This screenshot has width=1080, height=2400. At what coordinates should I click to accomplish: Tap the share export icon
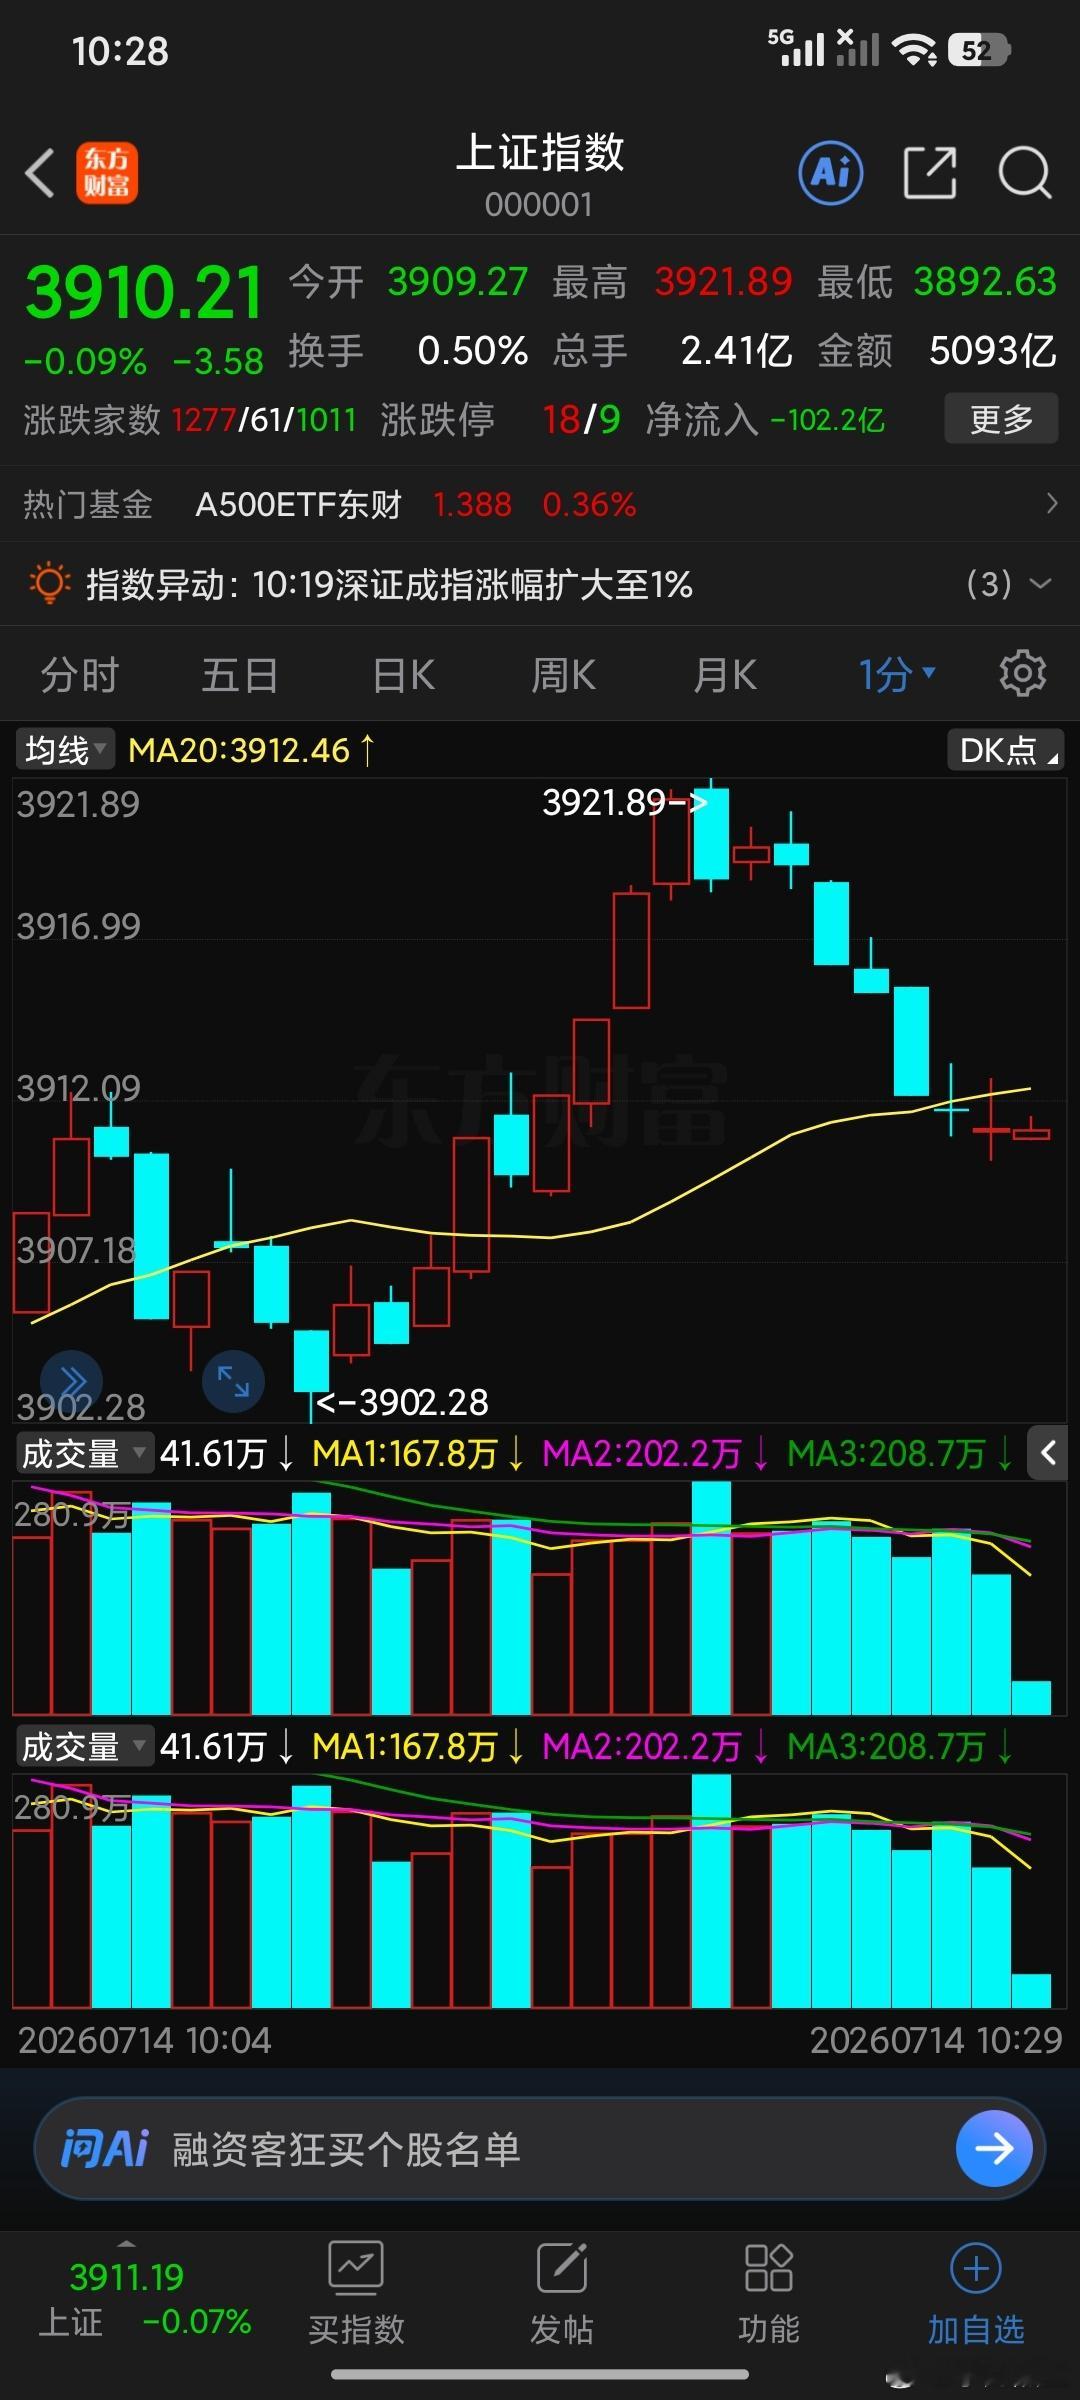(930, 173)
